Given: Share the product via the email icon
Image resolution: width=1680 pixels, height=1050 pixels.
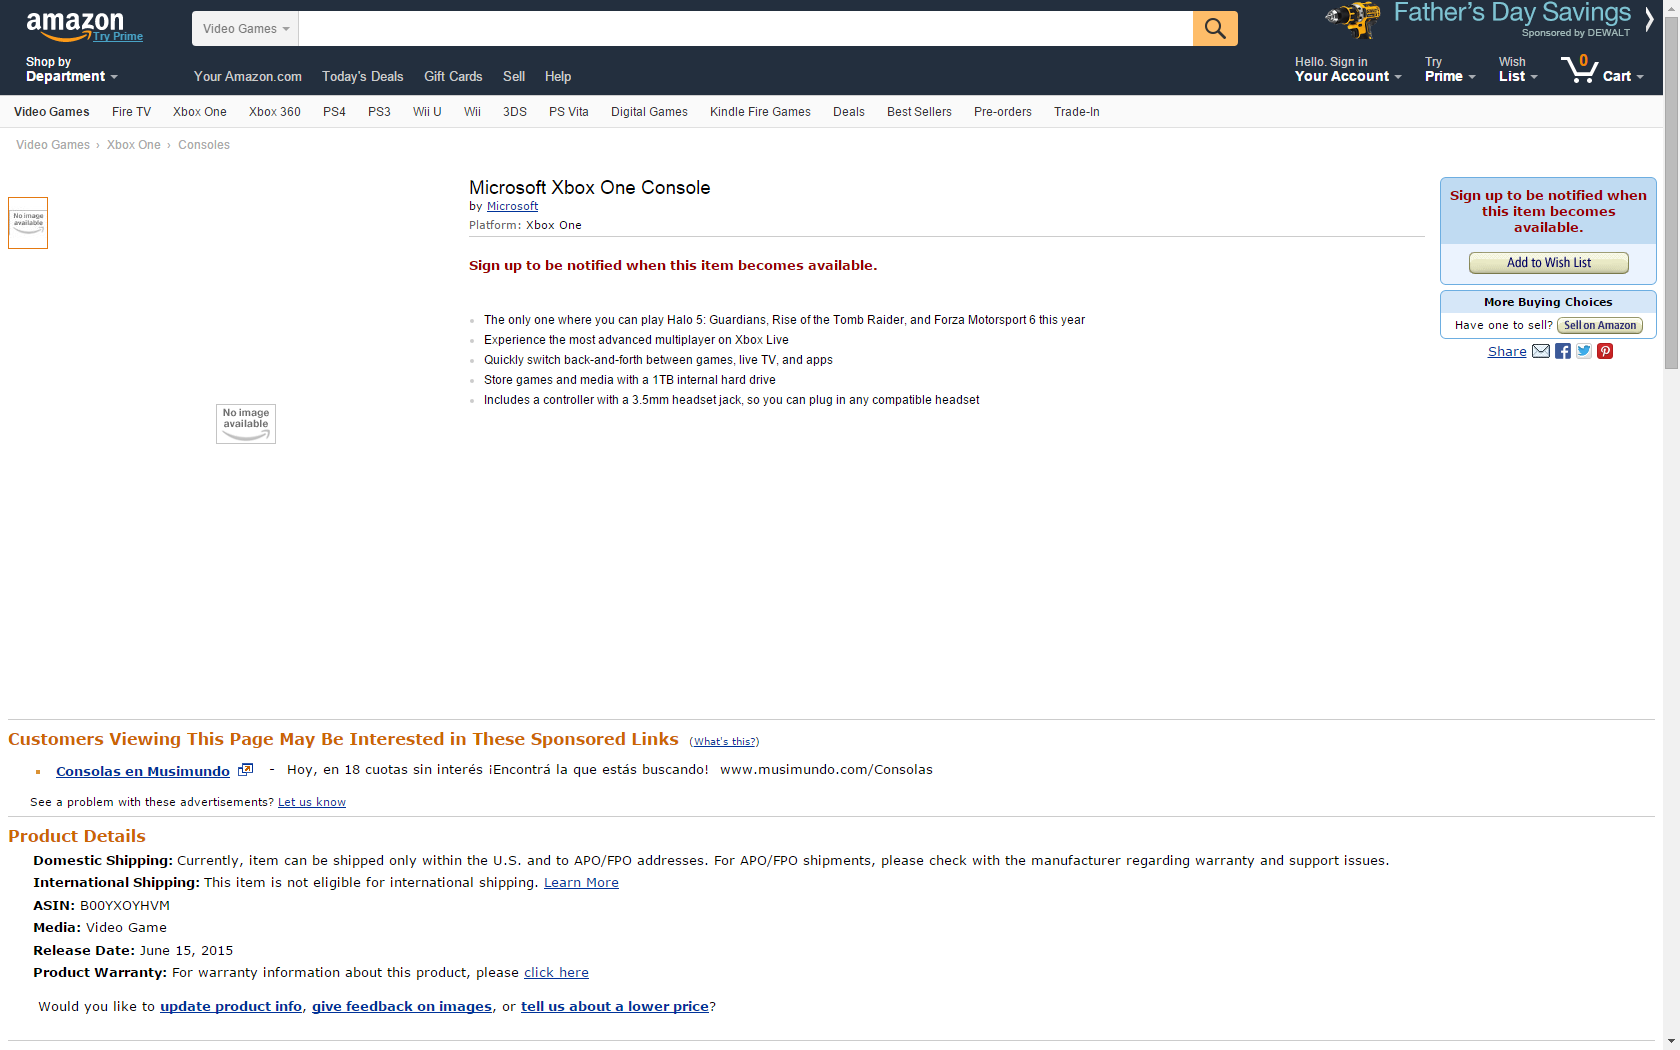Looking at the screenshot, I should 1540,351.
